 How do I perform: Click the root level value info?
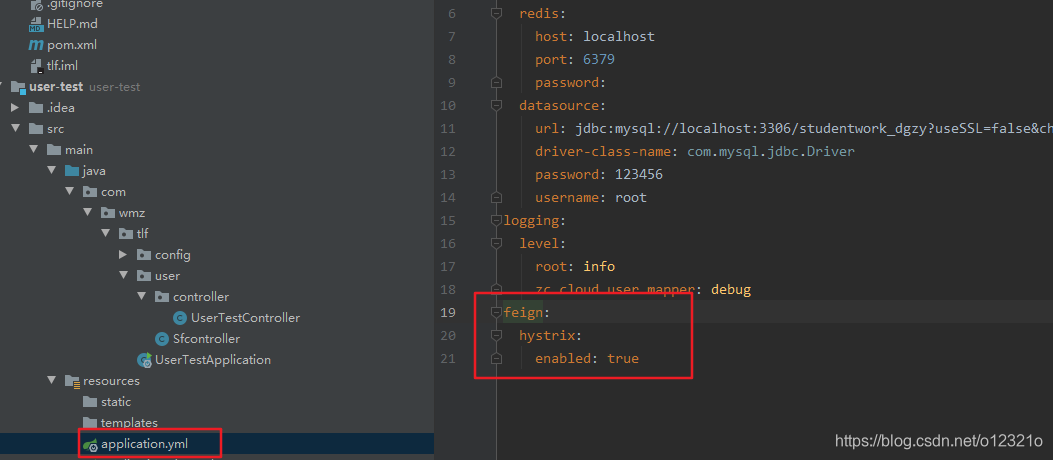599,267
